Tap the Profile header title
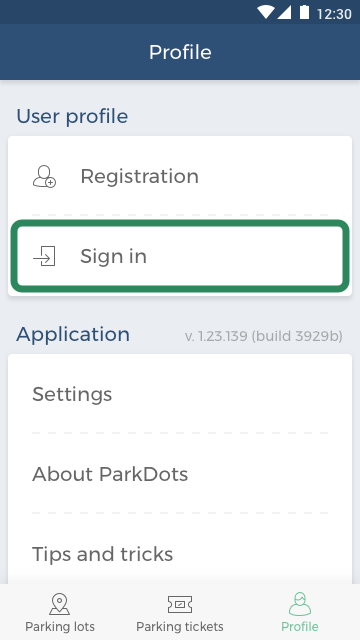This screenshot has height=640, width=360. (180, 52)
